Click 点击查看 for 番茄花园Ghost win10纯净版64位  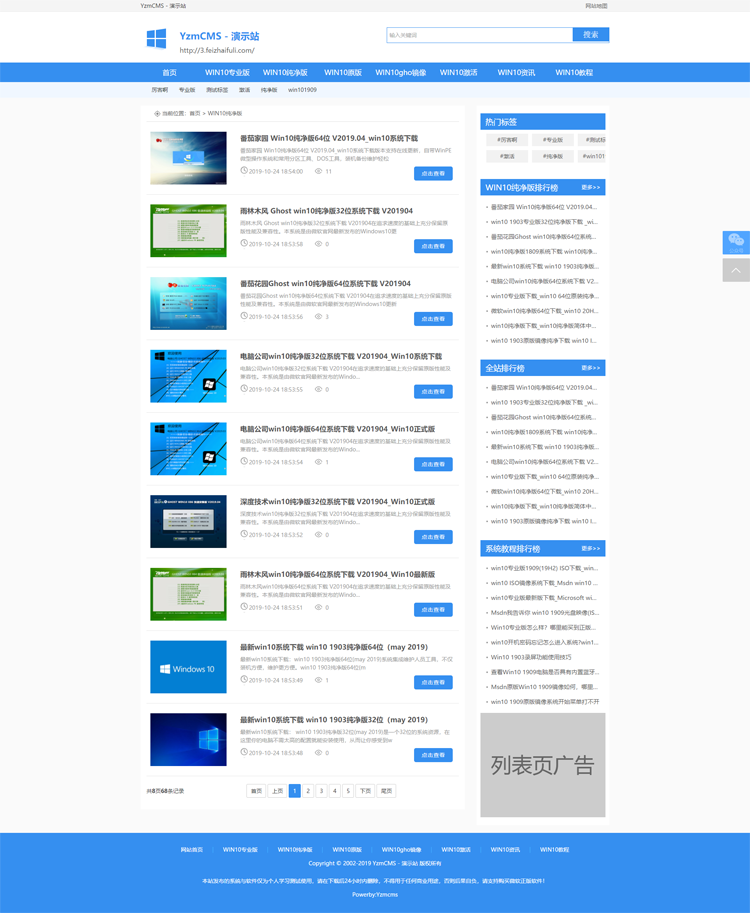[433, 319]
